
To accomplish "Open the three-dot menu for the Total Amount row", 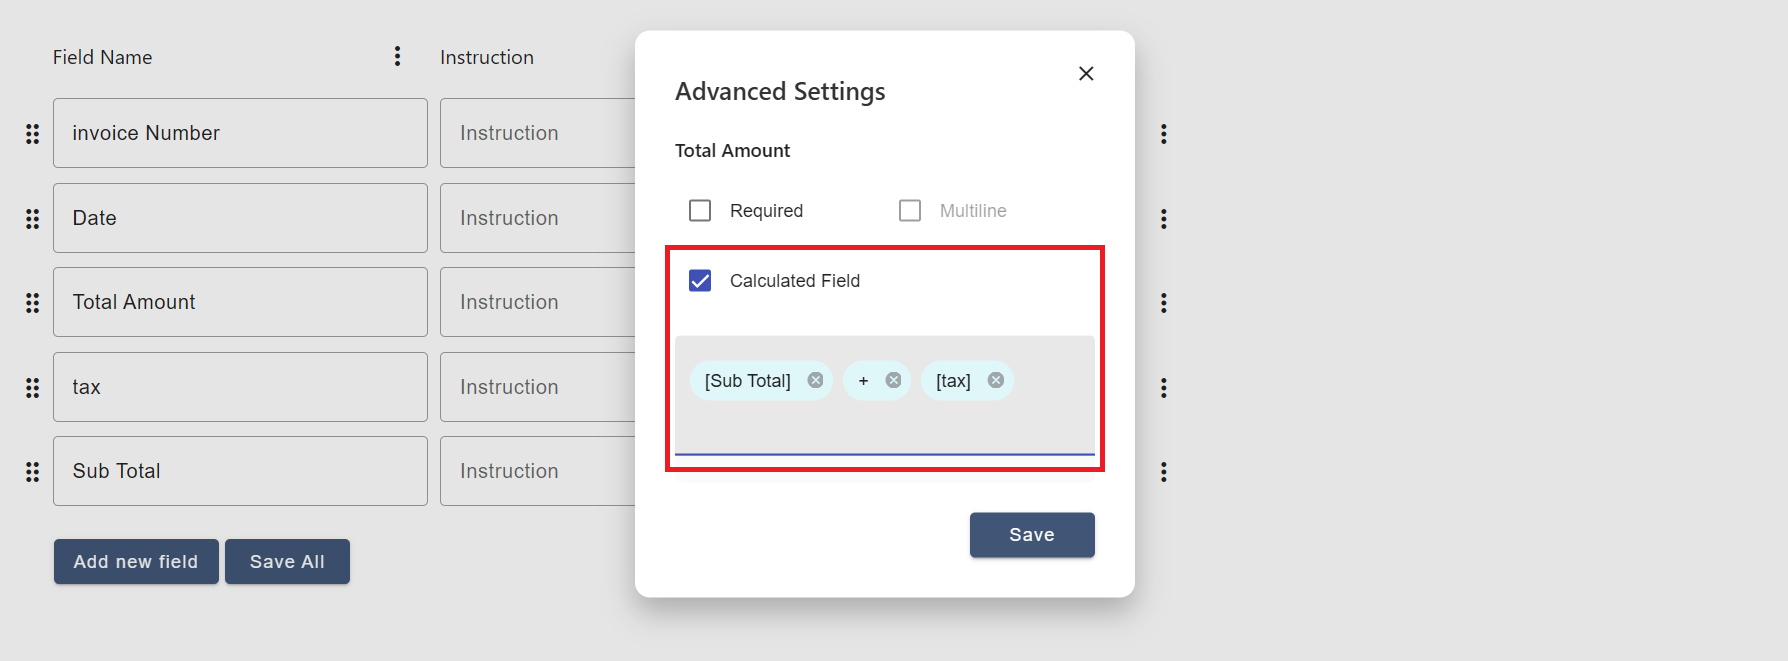I will [1164, 303].
